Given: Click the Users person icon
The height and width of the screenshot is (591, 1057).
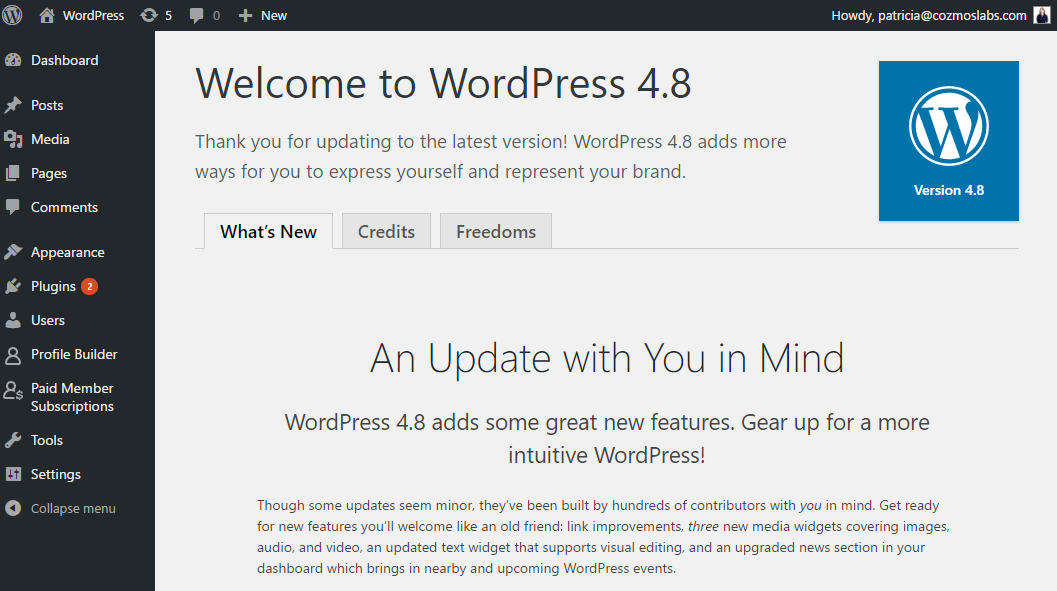Looking at the screenshot, I should click(13, 320).
